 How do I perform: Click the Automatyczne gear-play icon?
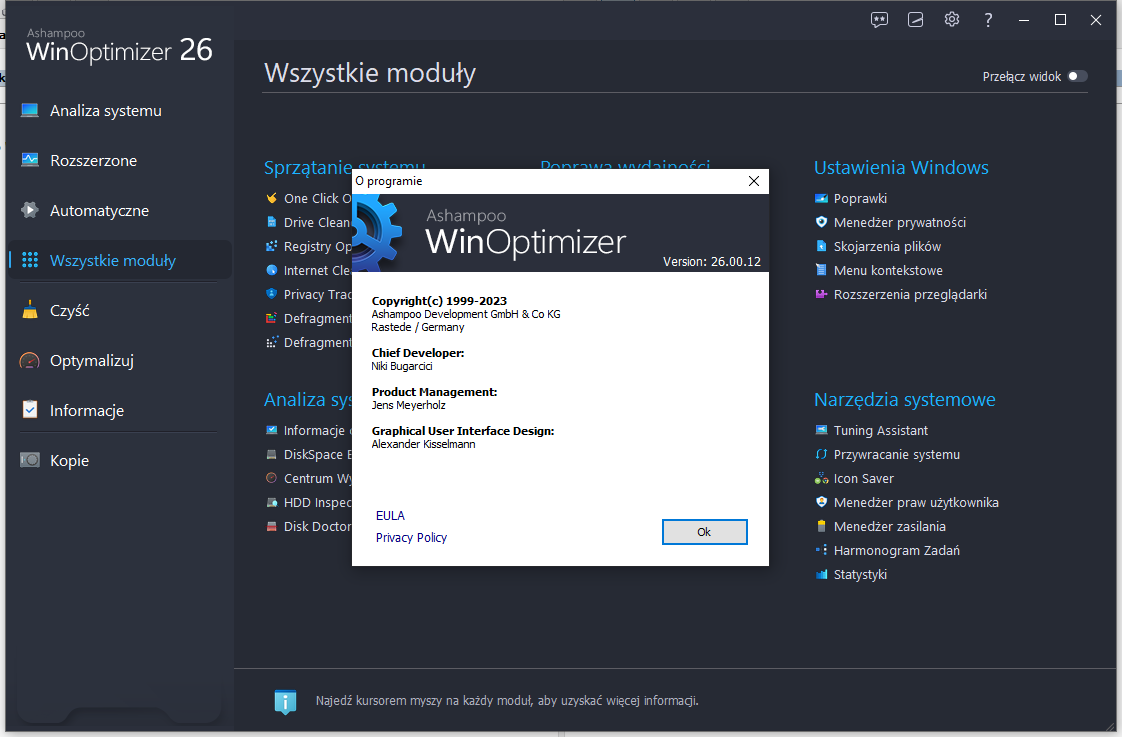tap(29, 210)
